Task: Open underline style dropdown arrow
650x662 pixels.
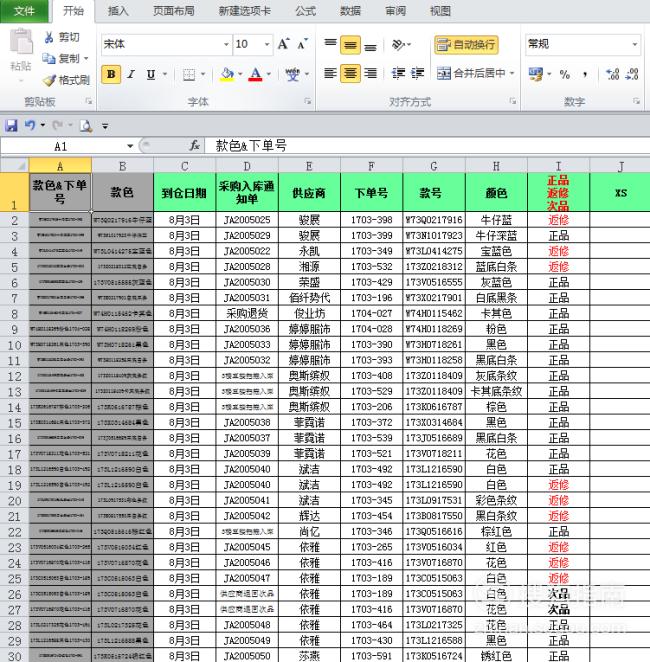Action: point(165,75)
